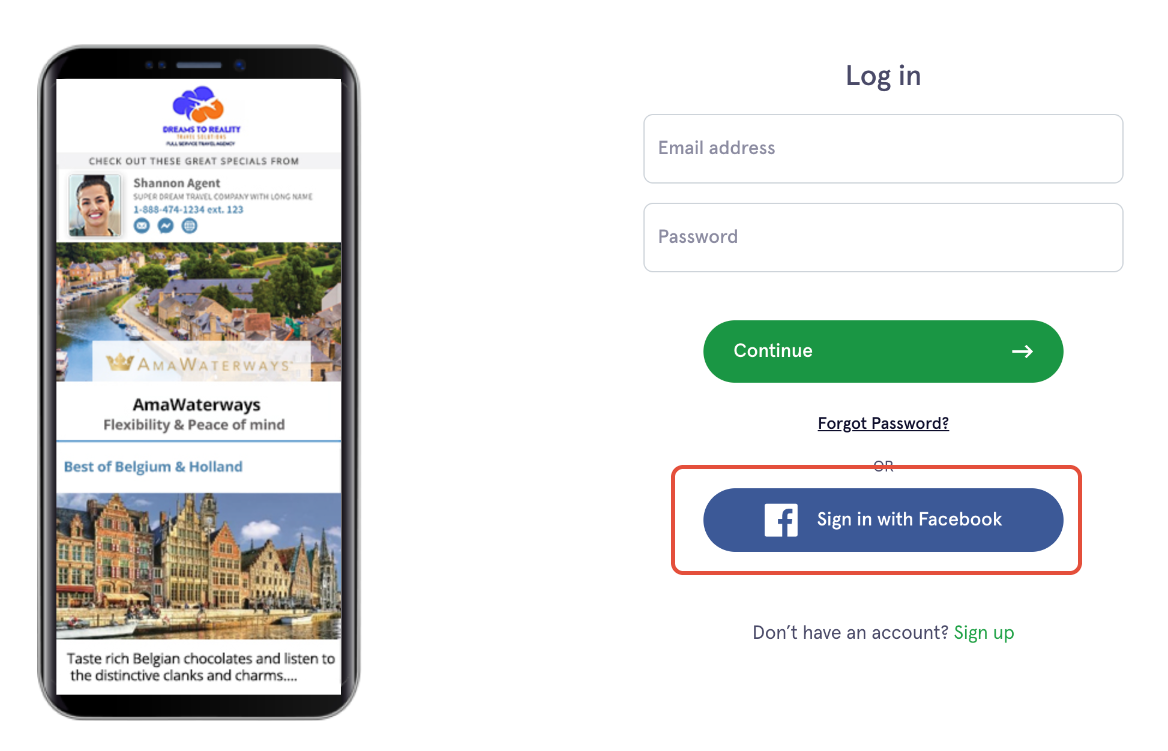1168x751 pixels.
Task: Click the river village aerial photo
Action: (199, 311)
